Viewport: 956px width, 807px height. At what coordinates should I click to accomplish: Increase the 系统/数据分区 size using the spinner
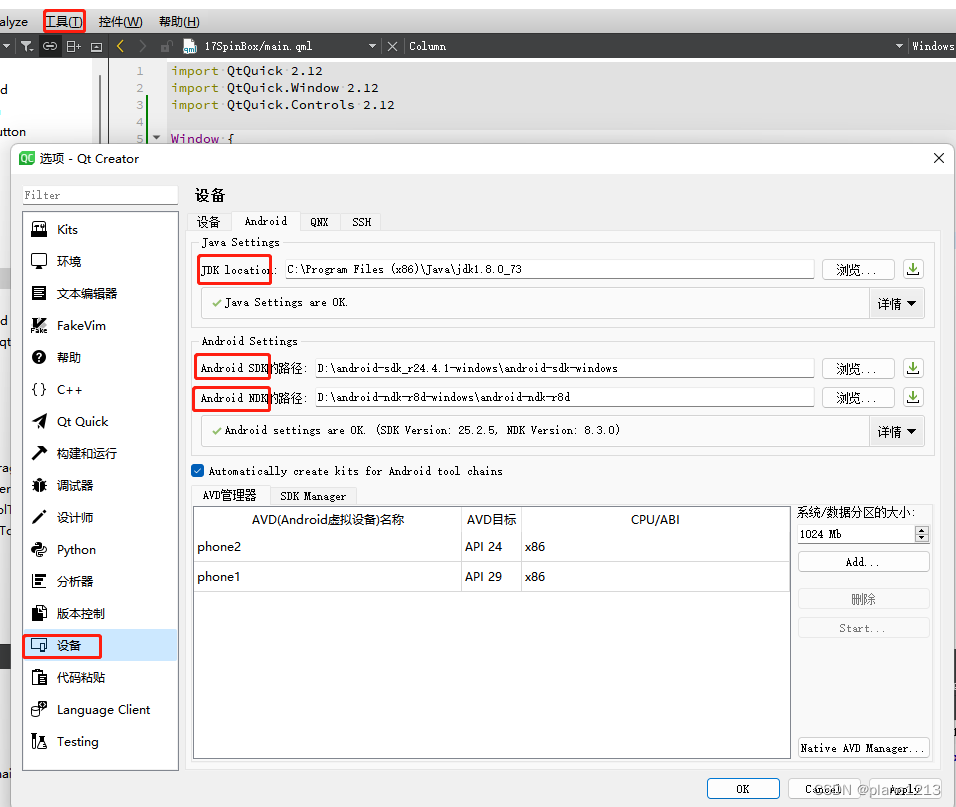922,529
